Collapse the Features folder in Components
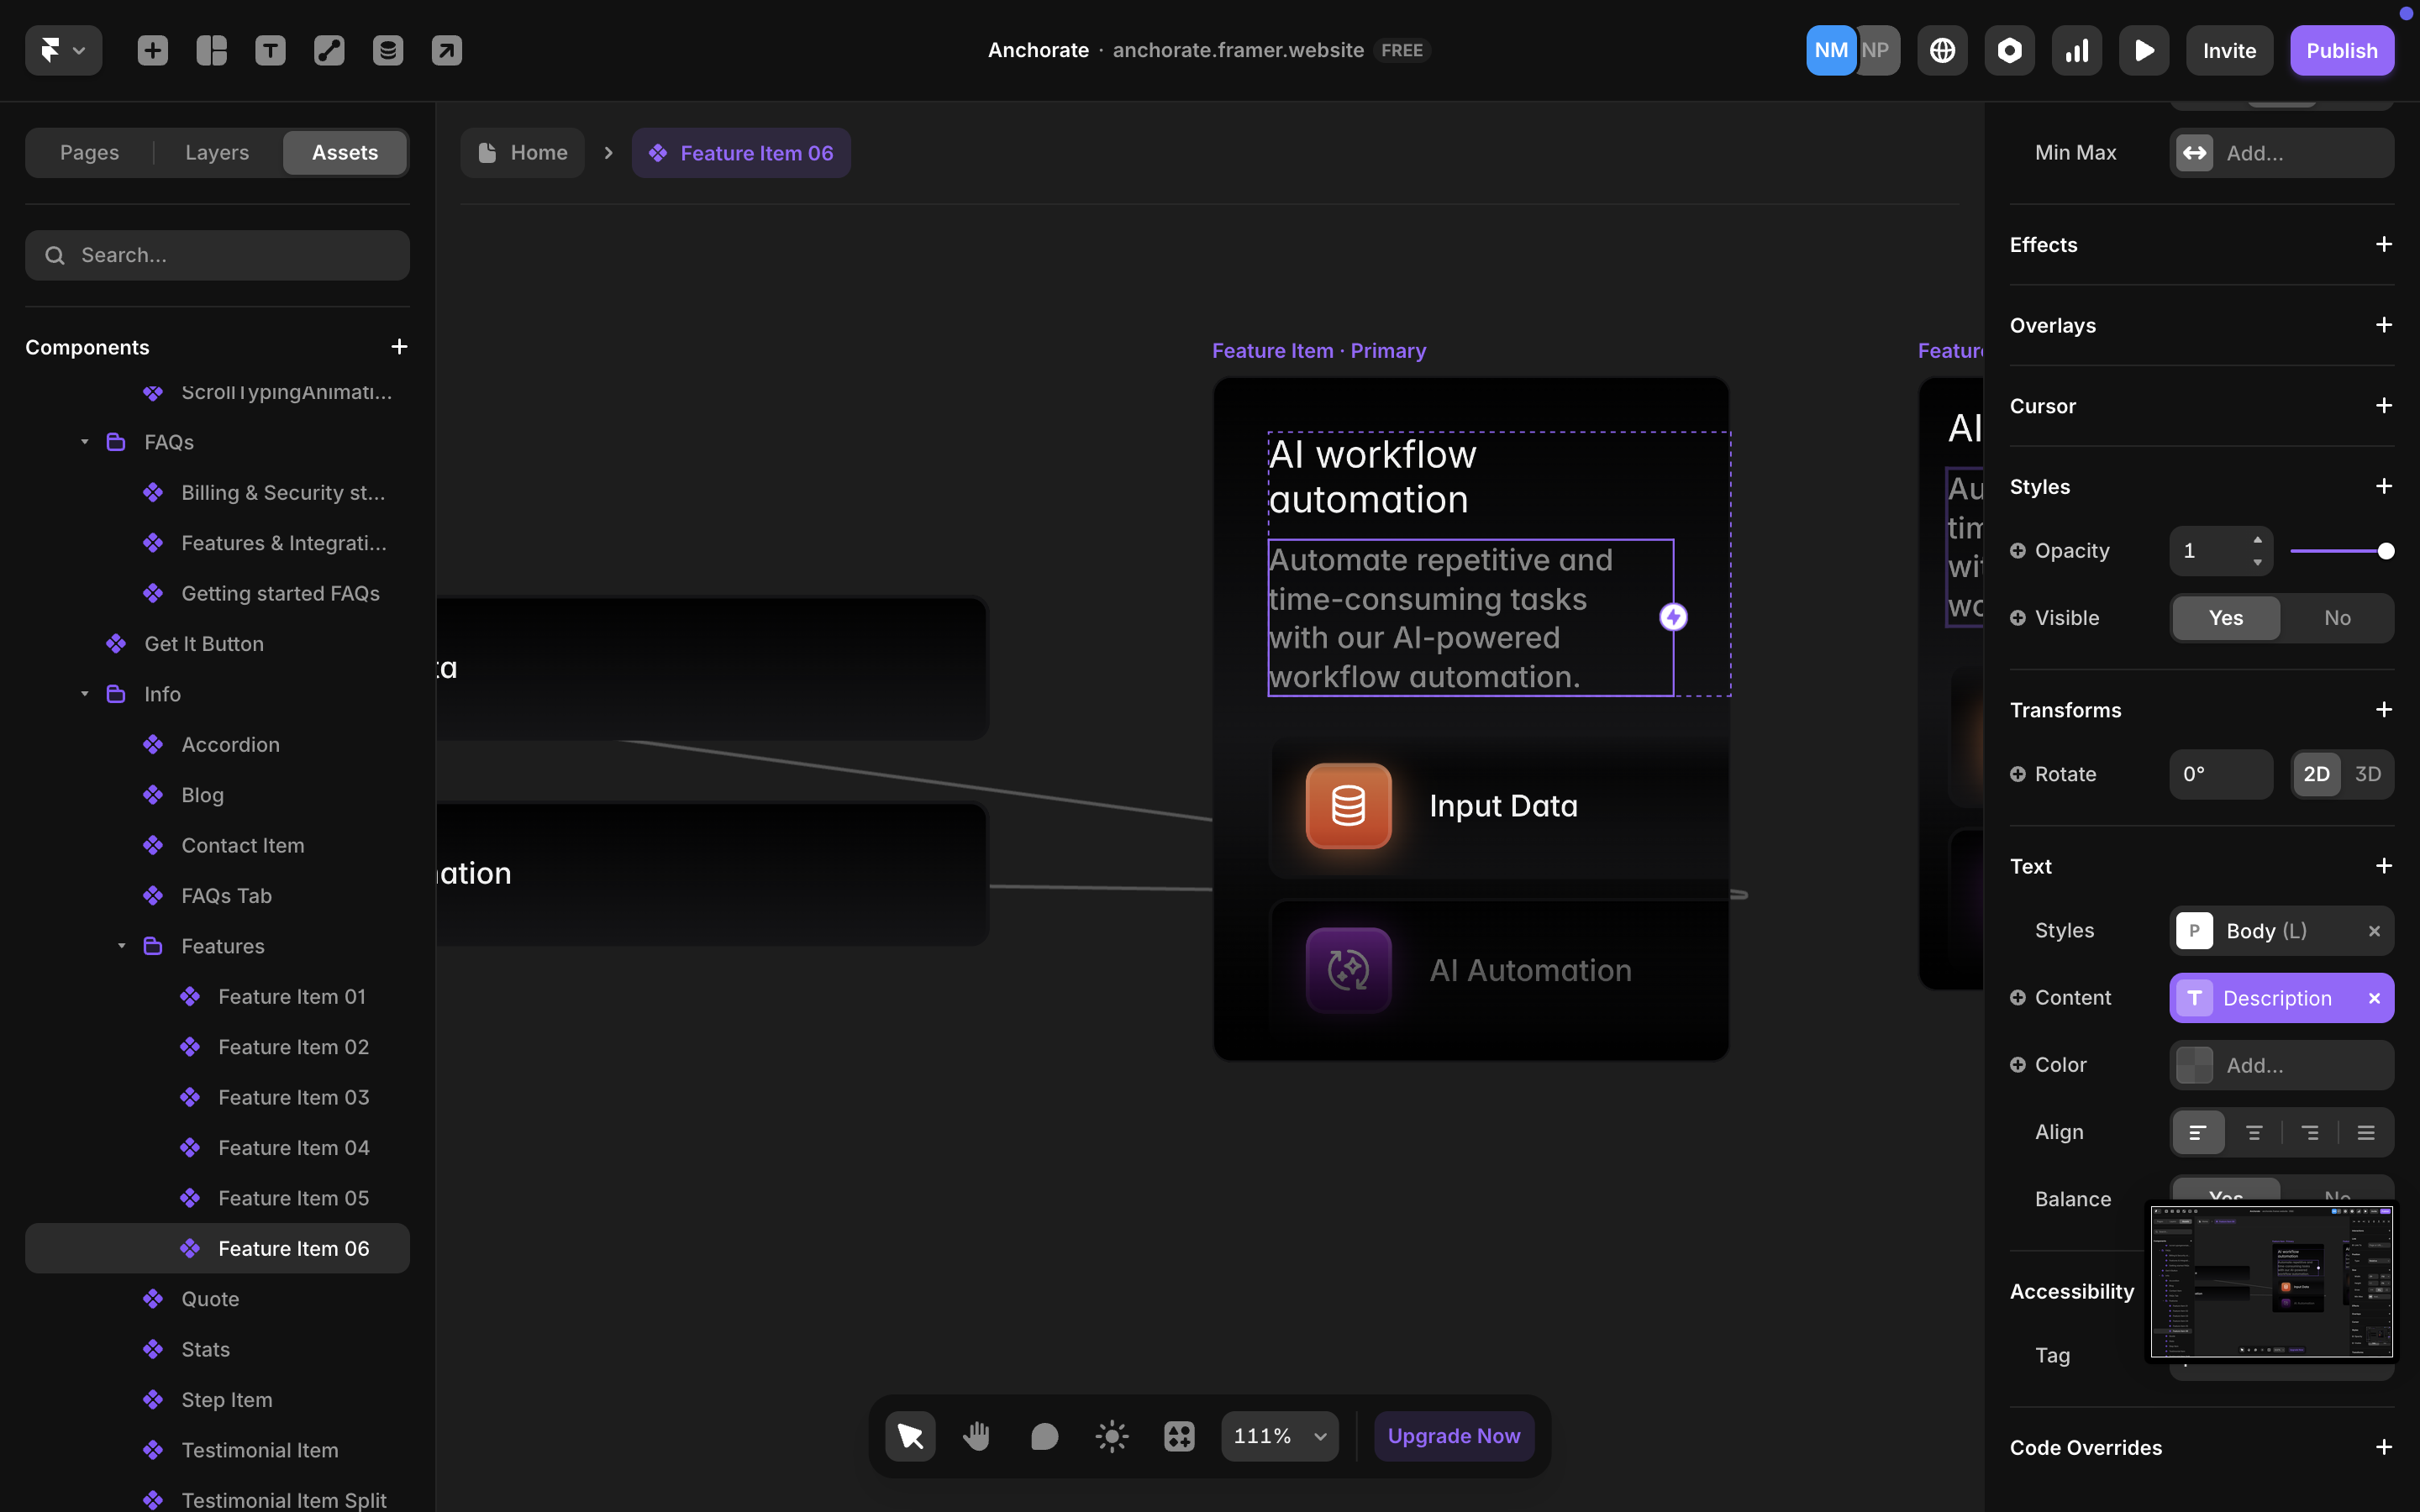This screenshot has height=1512, width=2420. tap(122, 945)
